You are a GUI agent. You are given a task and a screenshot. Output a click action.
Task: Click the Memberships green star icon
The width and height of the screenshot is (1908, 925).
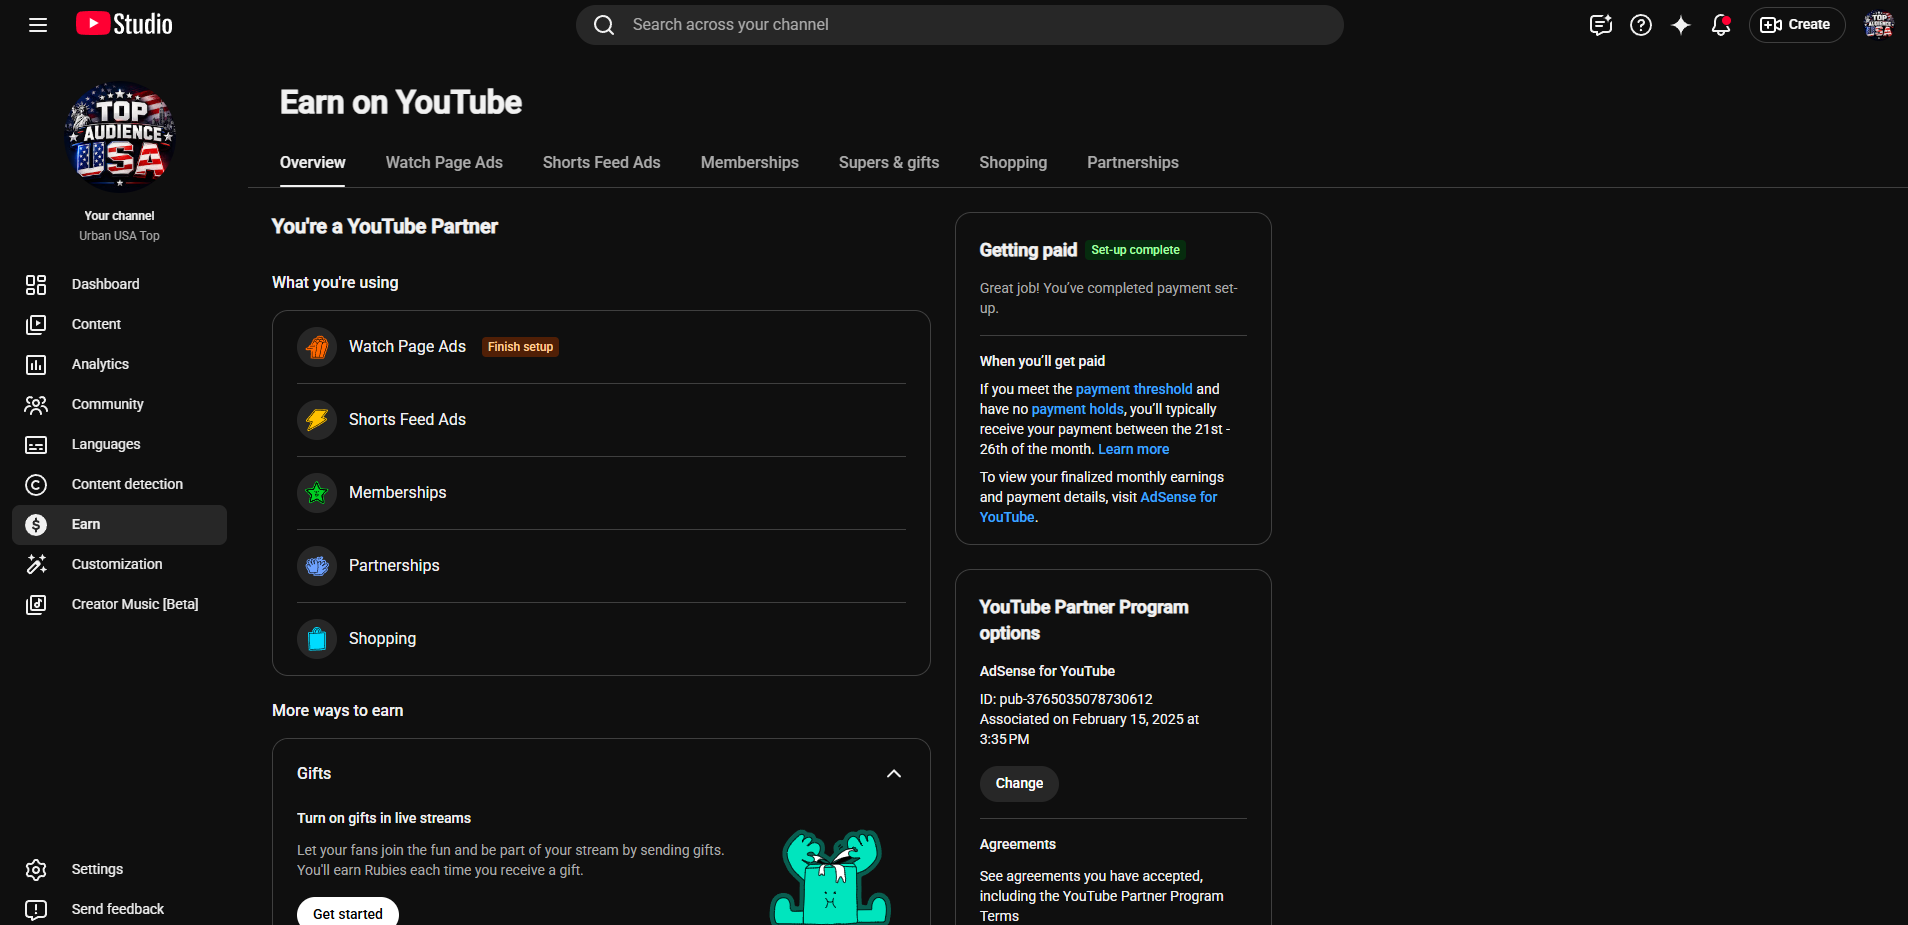(x=317, y=493)
